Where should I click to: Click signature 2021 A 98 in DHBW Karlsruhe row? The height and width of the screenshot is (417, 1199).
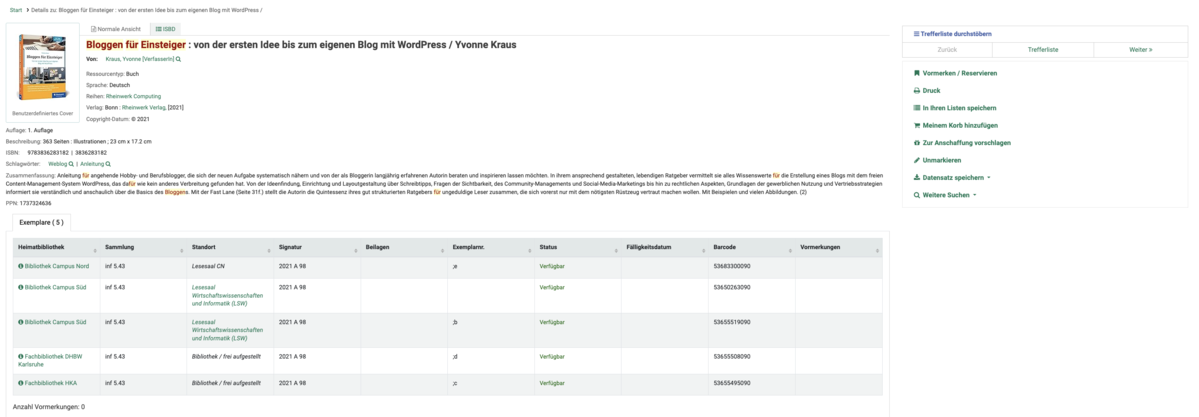pos(292,357)
